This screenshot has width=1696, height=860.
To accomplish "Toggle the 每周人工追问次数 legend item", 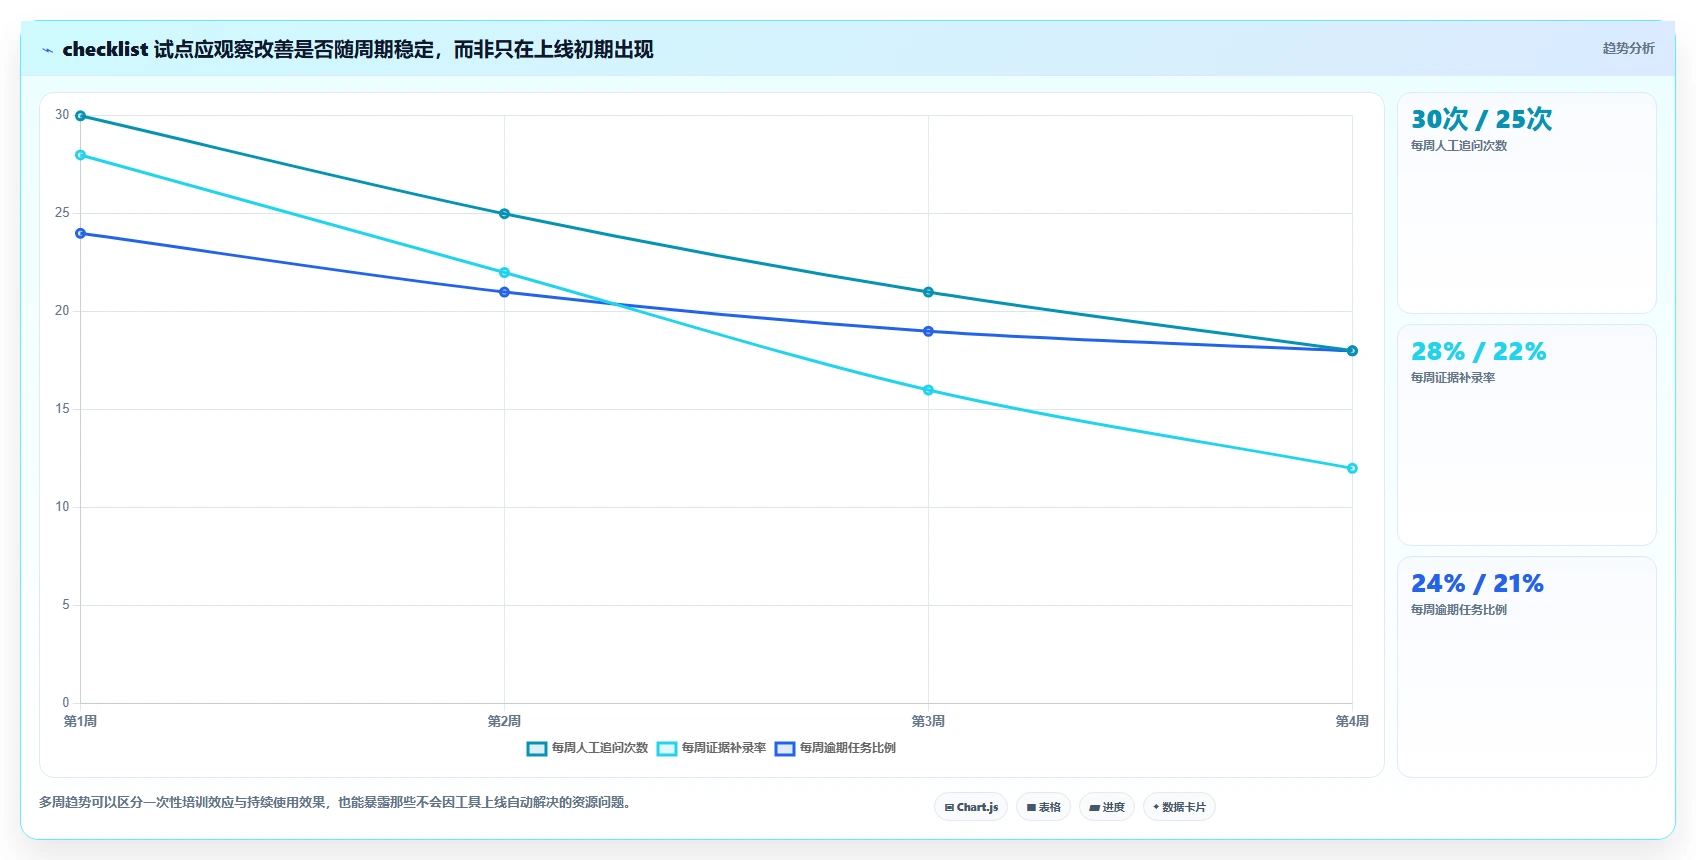I will tap(588, 748).
